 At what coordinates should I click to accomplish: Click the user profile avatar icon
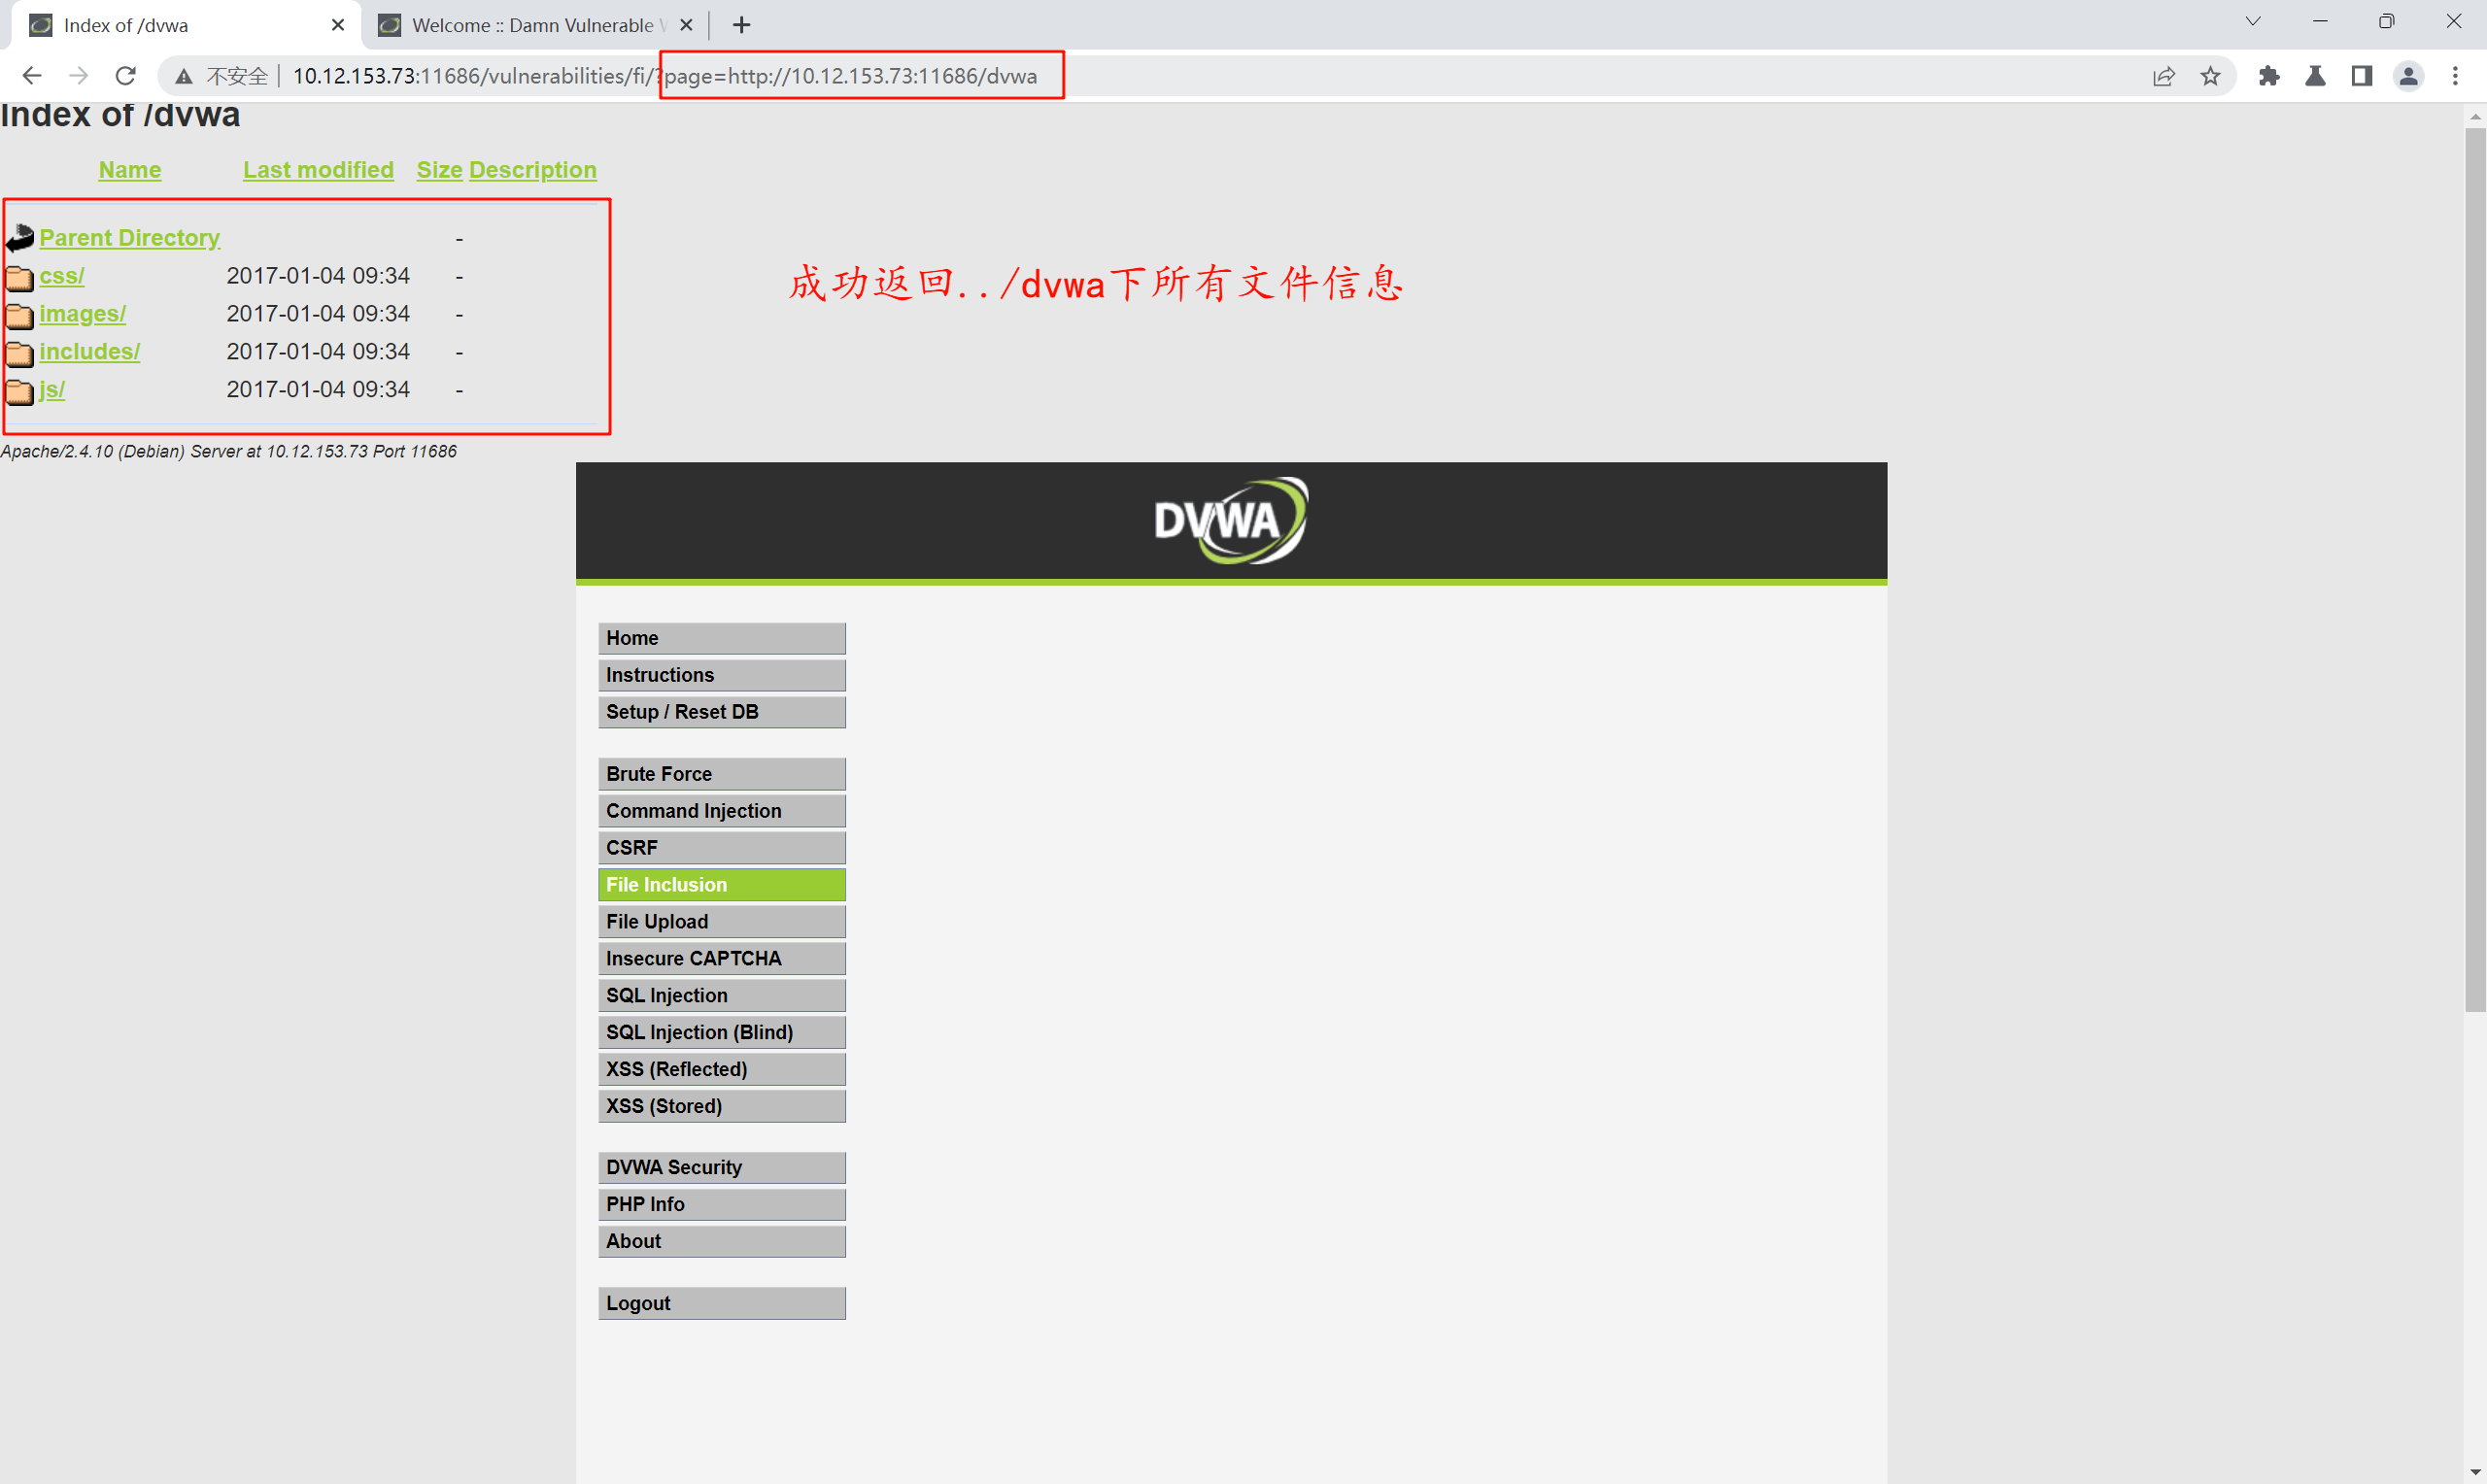(2408, 76)
